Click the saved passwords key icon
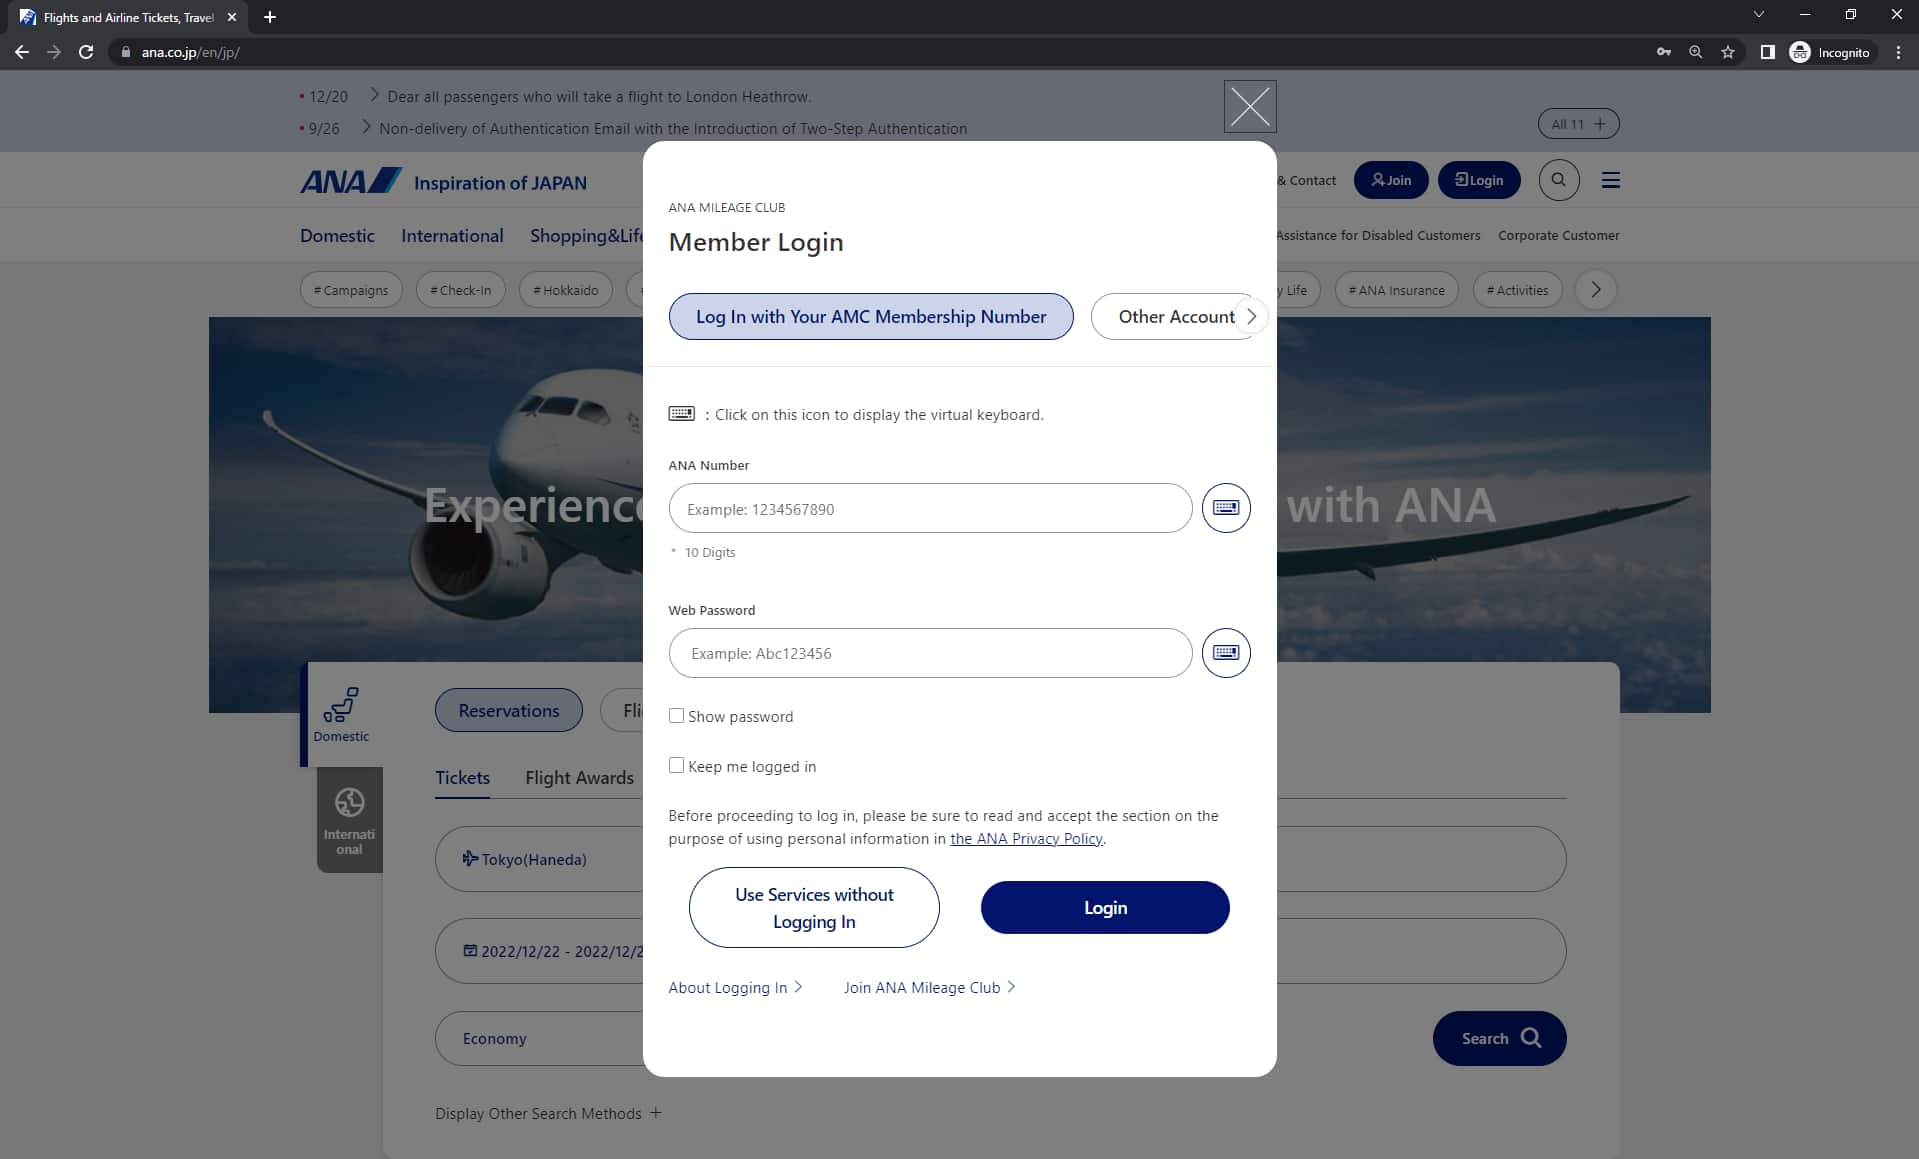1919x1159 pixels. (x=1664, y=52)
